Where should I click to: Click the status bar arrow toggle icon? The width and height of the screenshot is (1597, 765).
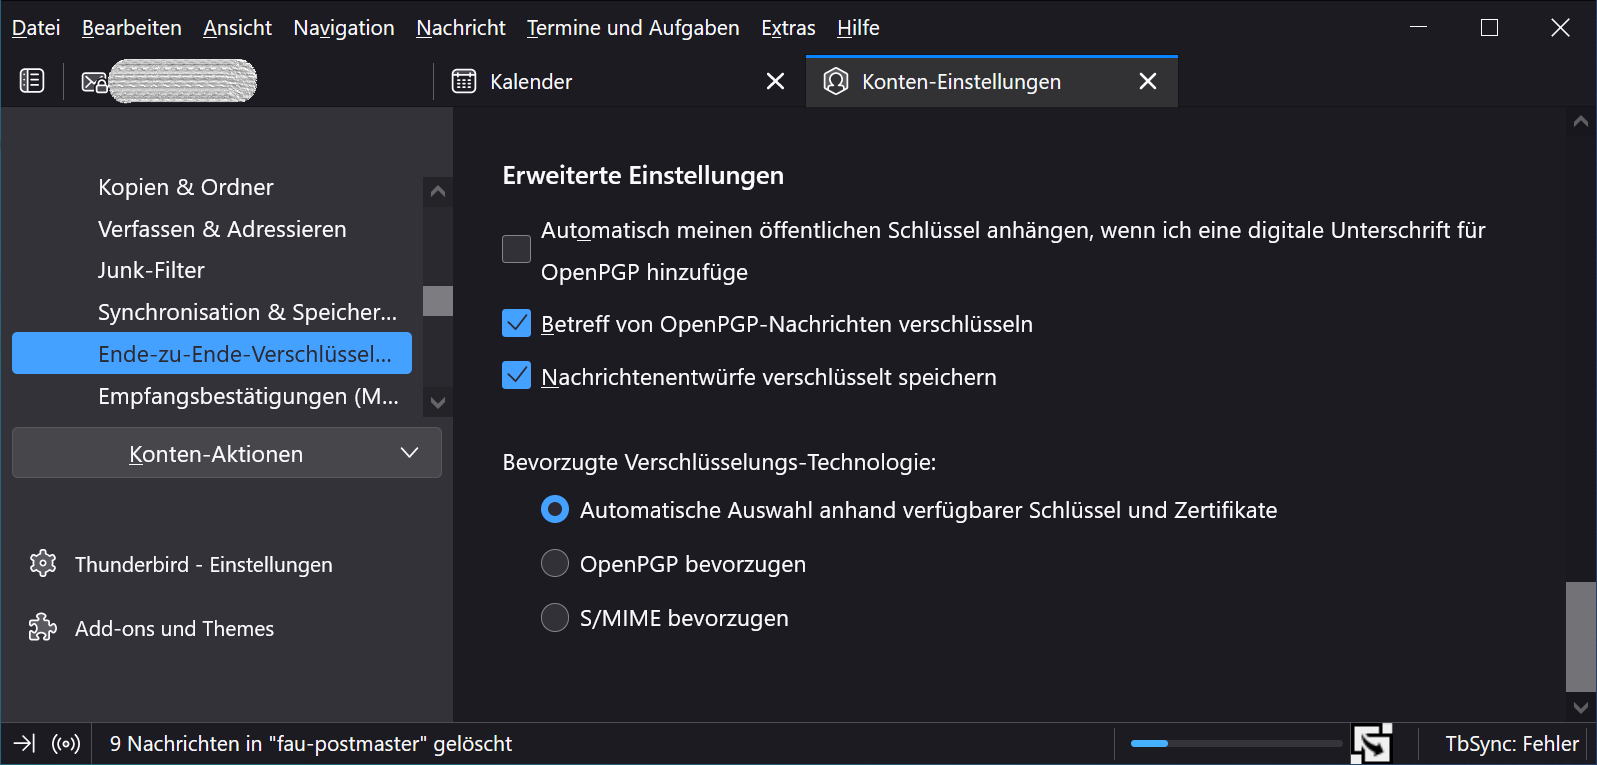pos(24,744)
